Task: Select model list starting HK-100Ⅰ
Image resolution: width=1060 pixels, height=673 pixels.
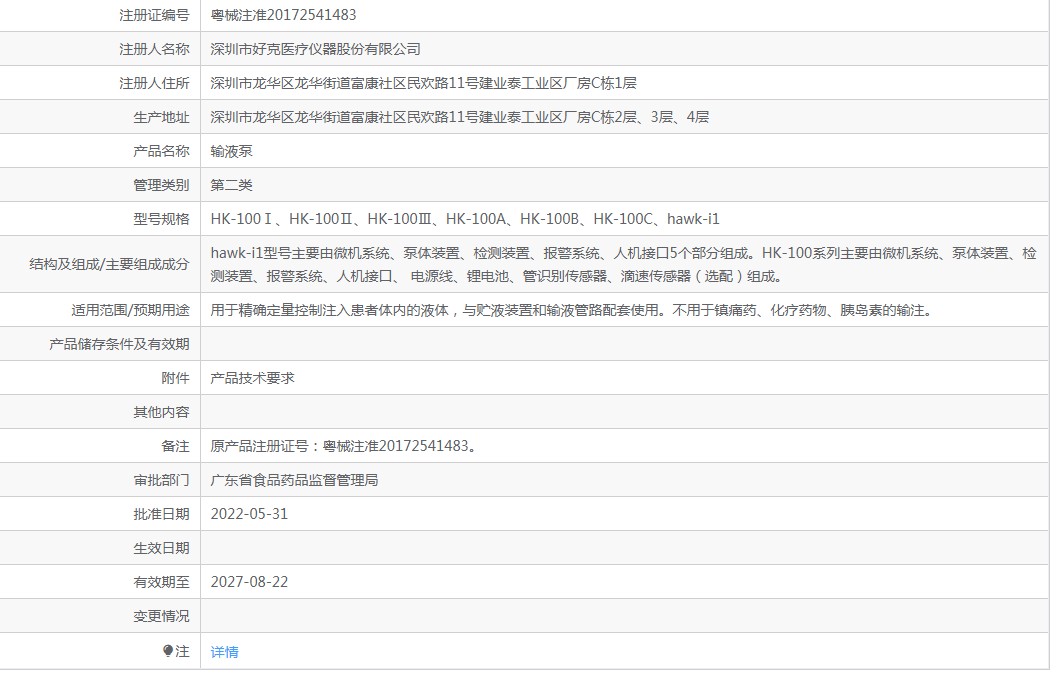Action: click(465, 219)
